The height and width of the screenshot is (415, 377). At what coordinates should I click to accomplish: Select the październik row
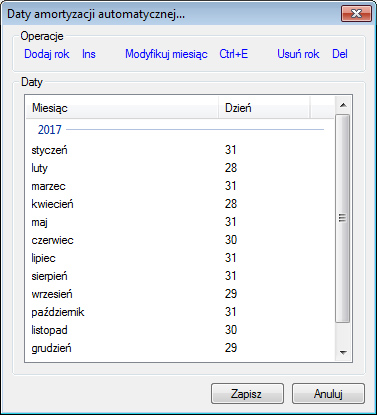[x=180, y=312]
